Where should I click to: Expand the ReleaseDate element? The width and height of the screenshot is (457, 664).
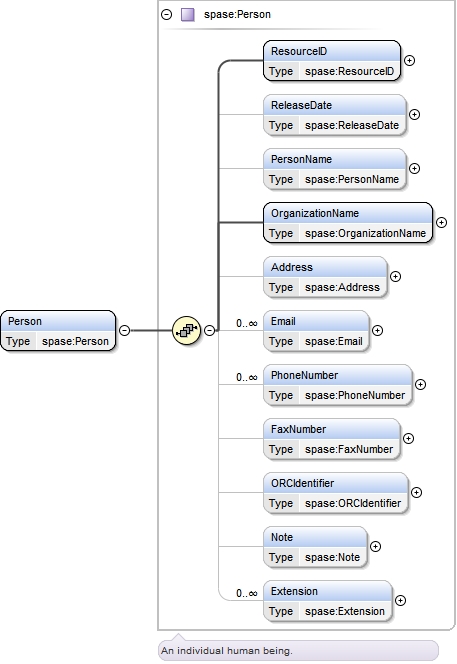[x=415, y=114]
